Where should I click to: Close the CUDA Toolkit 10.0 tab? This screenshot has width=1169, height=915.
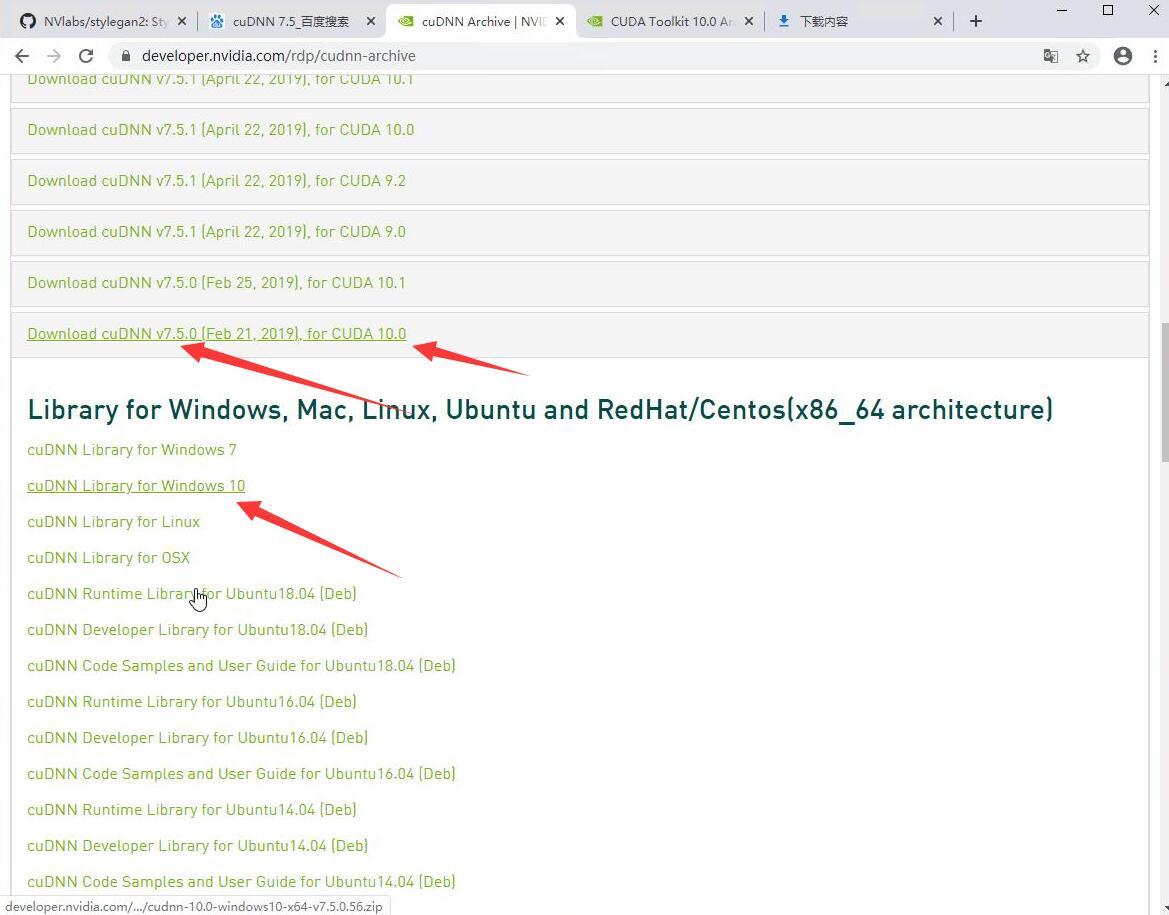pos(749,22)
